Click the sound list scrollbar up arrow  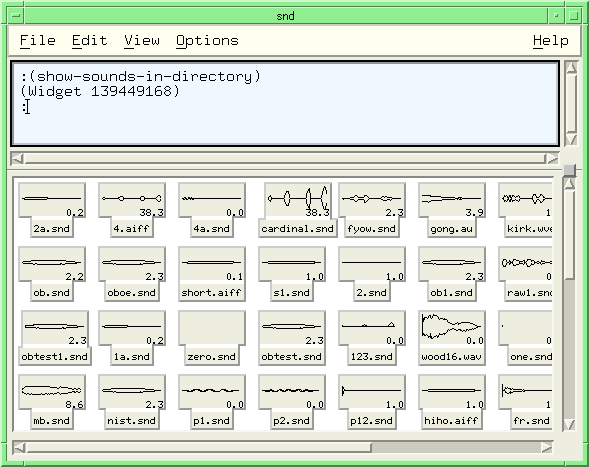point(570,184)
